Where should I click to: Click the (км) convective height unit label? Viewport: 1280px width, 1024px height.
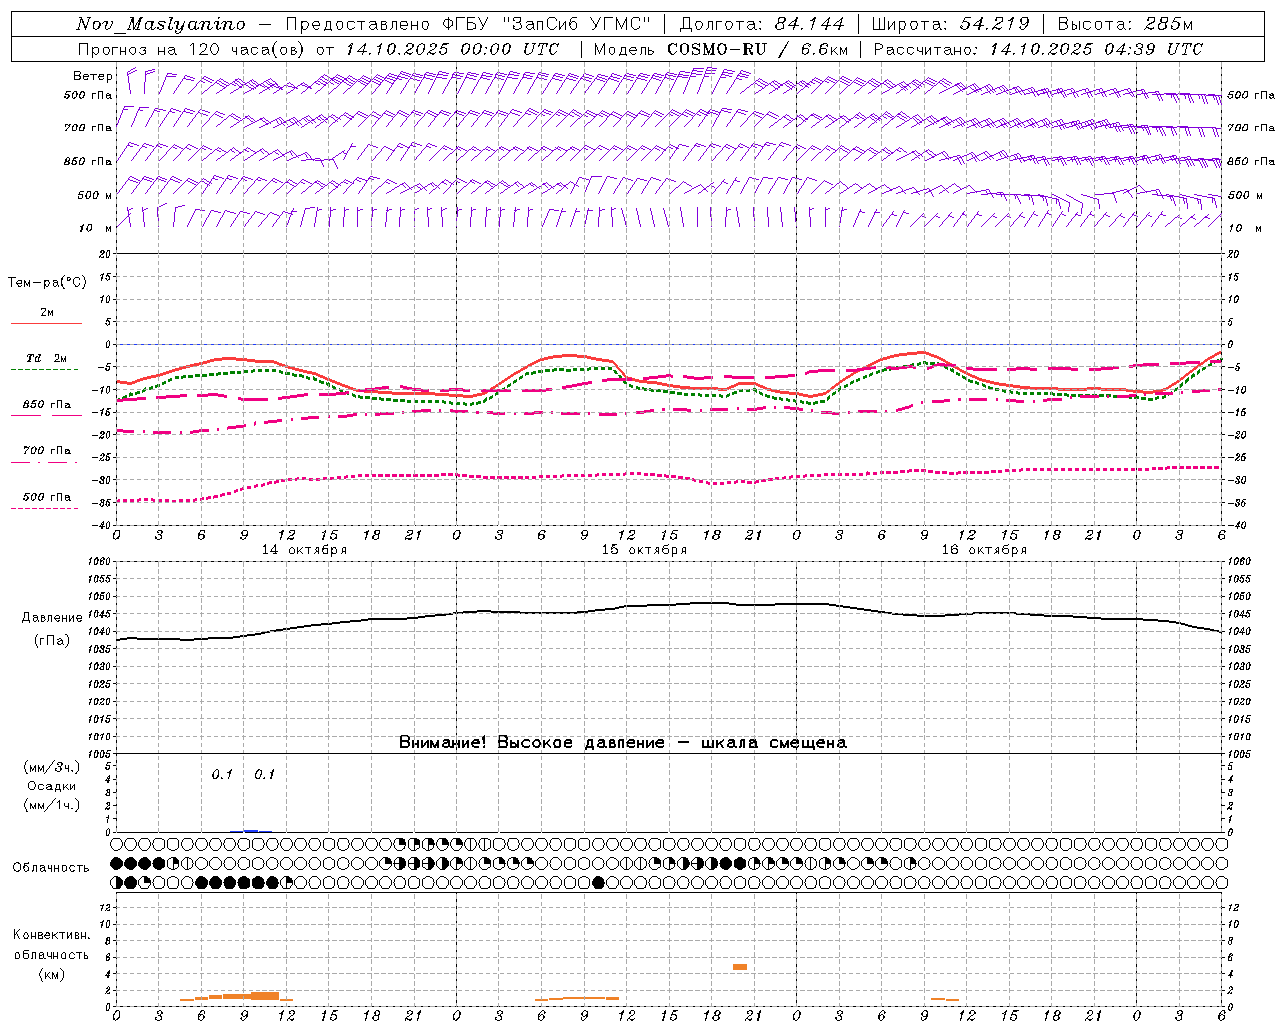[51, 974]
